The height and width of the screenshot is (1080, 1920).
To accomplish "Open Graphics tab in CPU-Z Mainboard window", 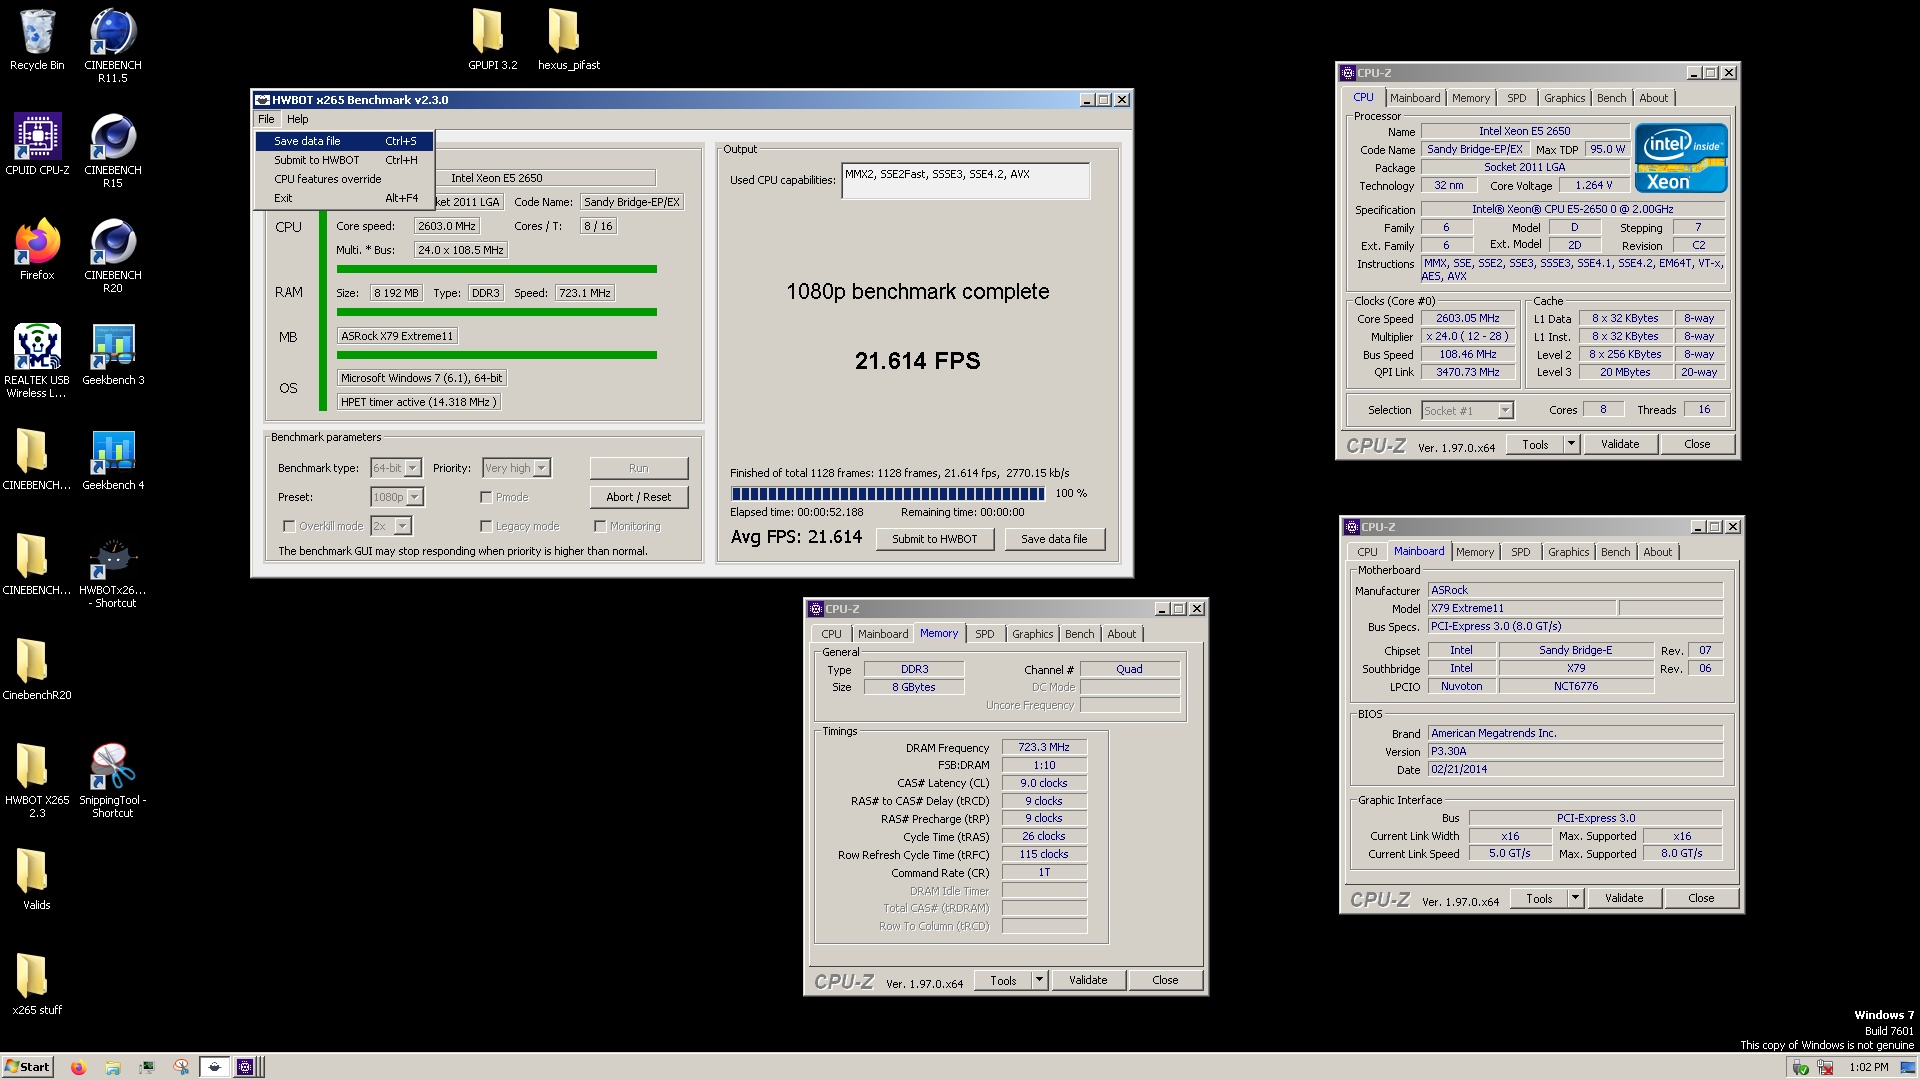I will click(x=1568, y=552).
